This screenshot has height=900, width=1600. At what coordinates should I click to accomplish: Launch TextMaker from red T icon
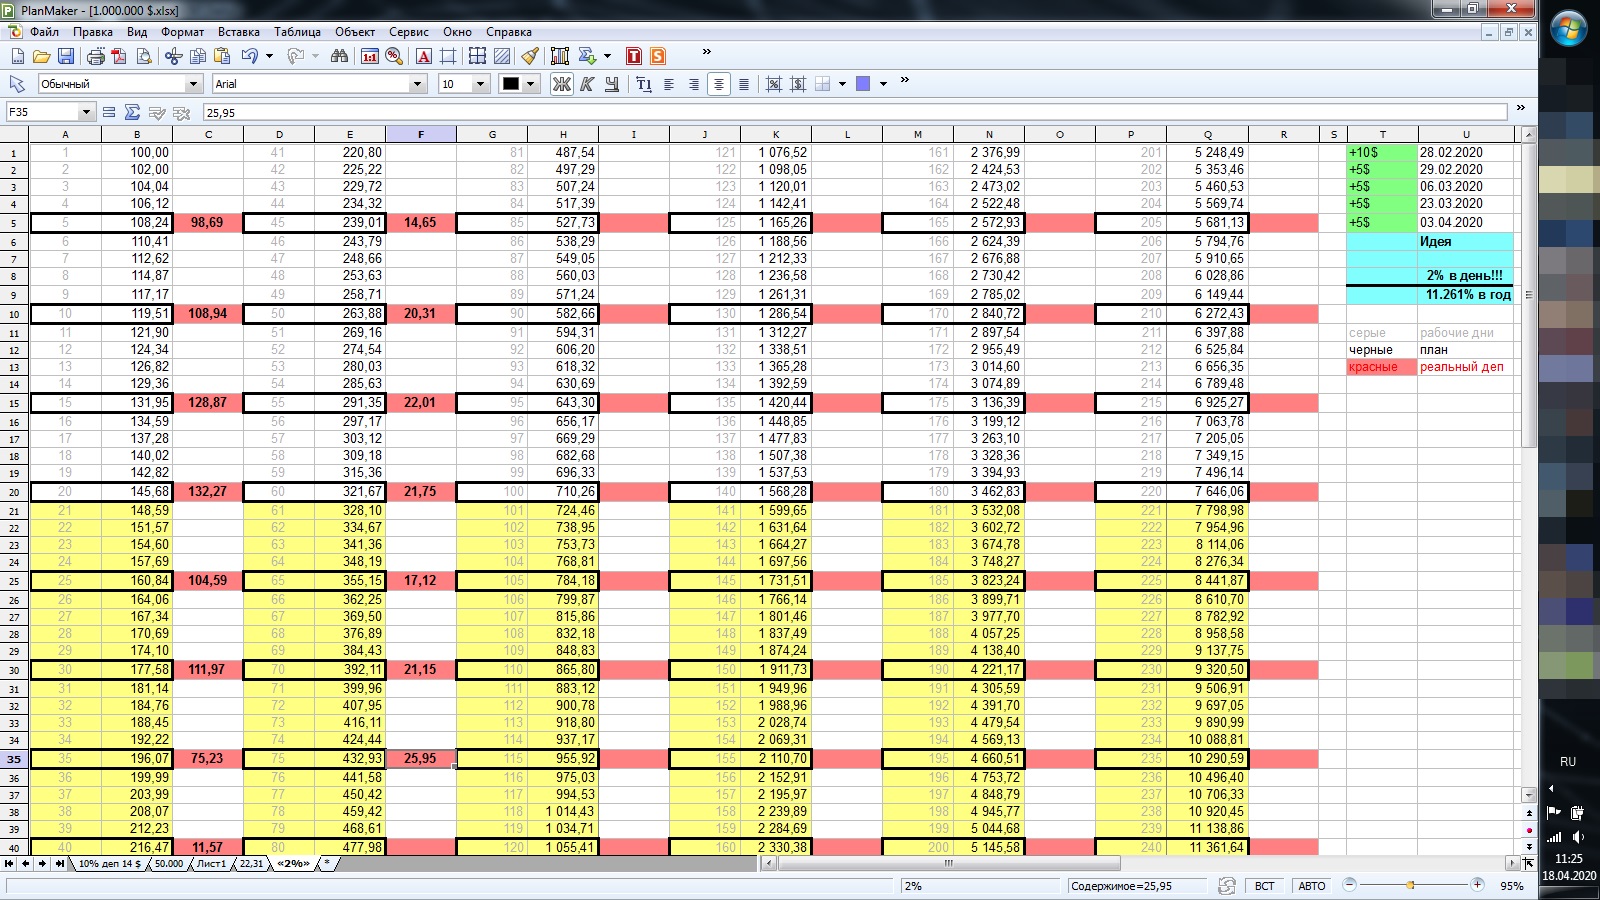tap(633, 56)
